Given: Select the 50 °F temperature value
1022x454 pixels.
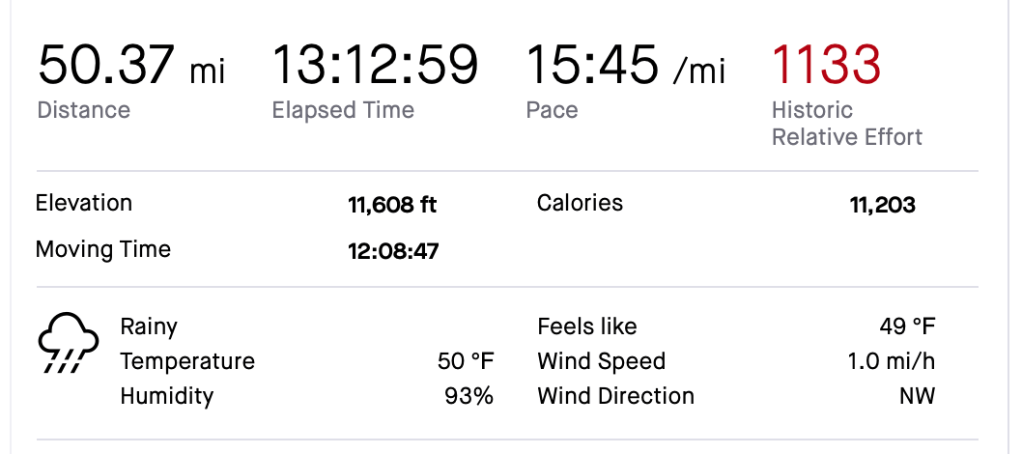Looking at the screenshot, I should coord(465,361).
